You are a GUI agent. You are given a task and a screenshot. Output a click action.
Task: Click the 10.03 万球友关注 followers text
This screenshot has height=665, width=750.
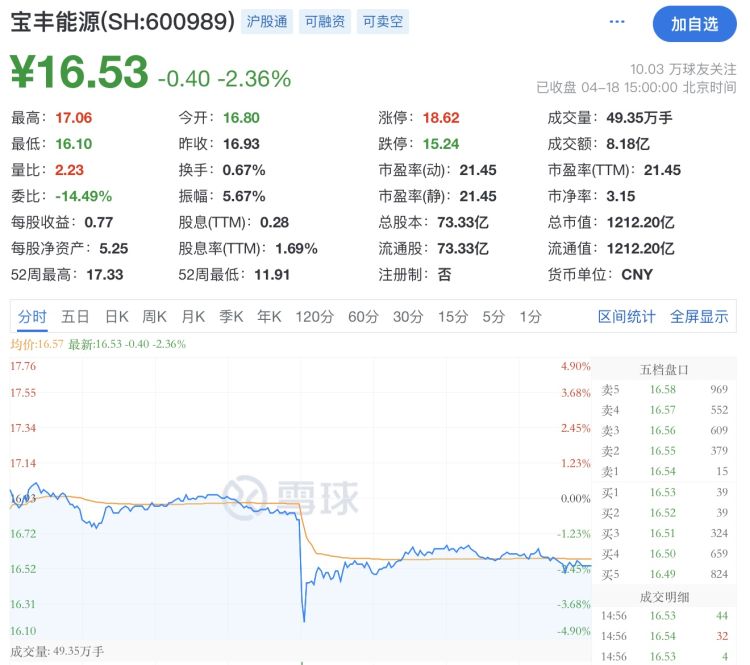click(x=683, y=69)
